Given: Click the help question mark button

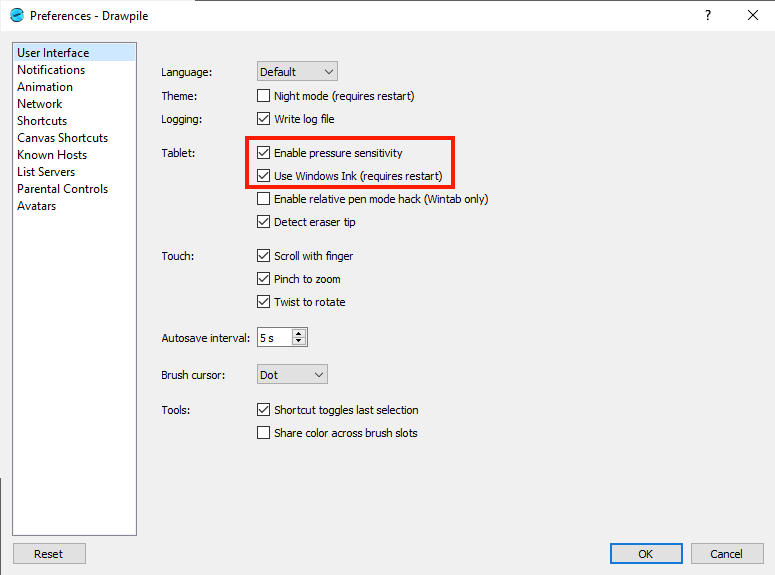Looking at the screenshot, I should 708,15.
